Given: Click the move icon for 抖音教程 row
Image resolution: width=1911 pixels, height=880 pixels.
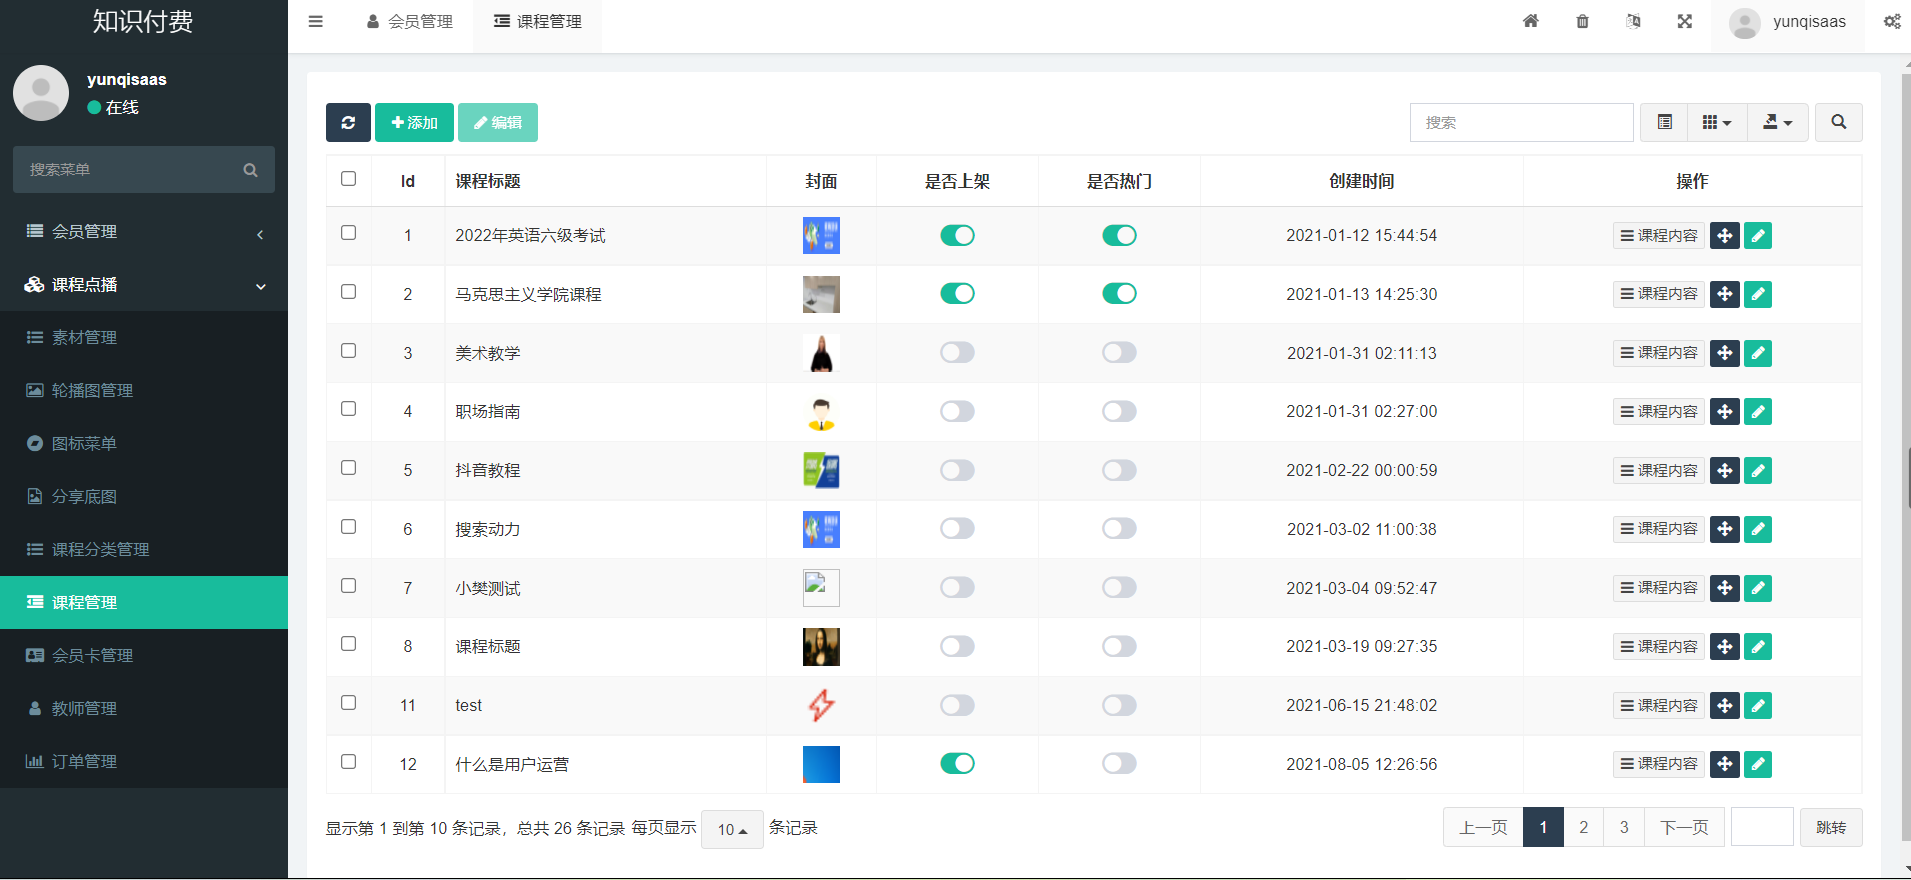Looking at the screenshot, I should [1725, 470].
